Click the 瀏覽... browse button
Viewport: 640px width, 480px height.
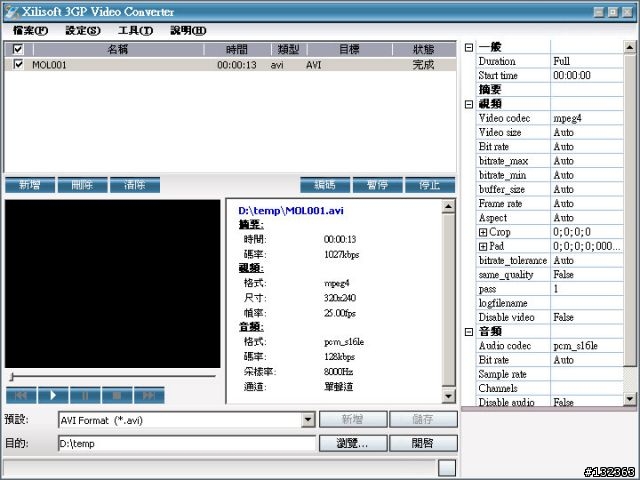pyautogui.click(x=353, y=443)
